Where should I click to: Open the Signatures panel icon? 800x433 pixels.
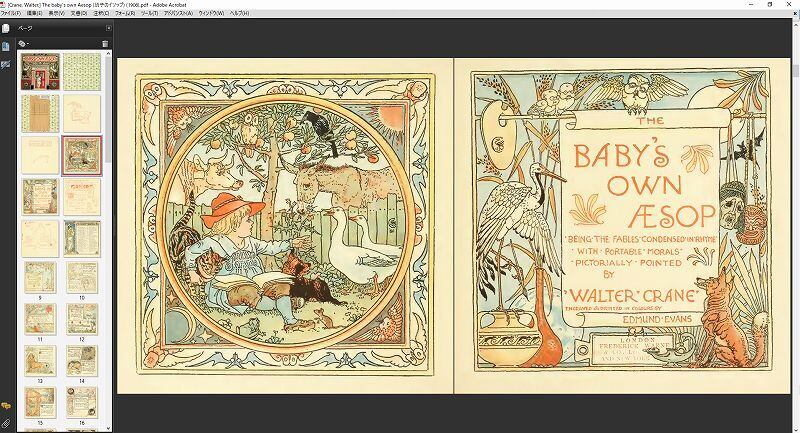click(x=5, y=64)
